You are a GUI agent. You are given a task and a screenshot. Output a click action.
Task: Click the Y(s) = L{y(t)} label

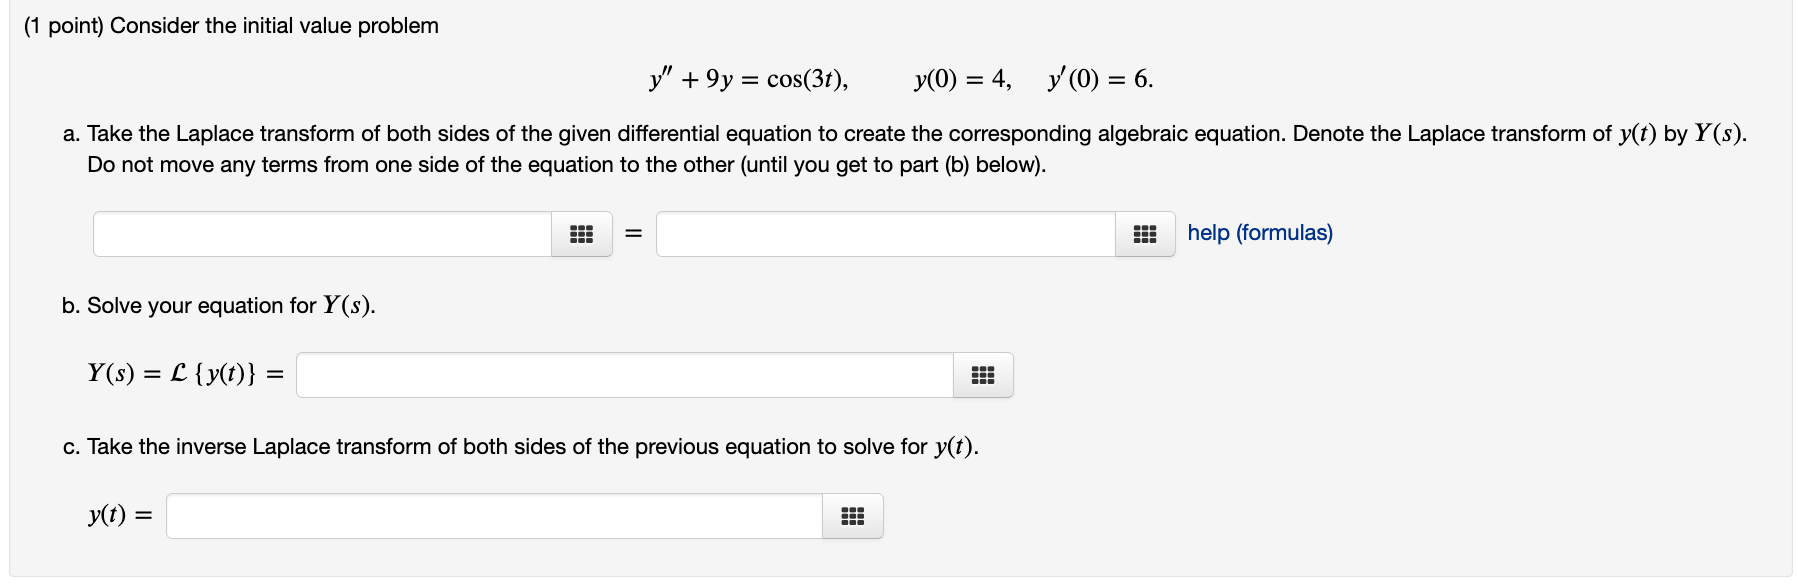183,375
